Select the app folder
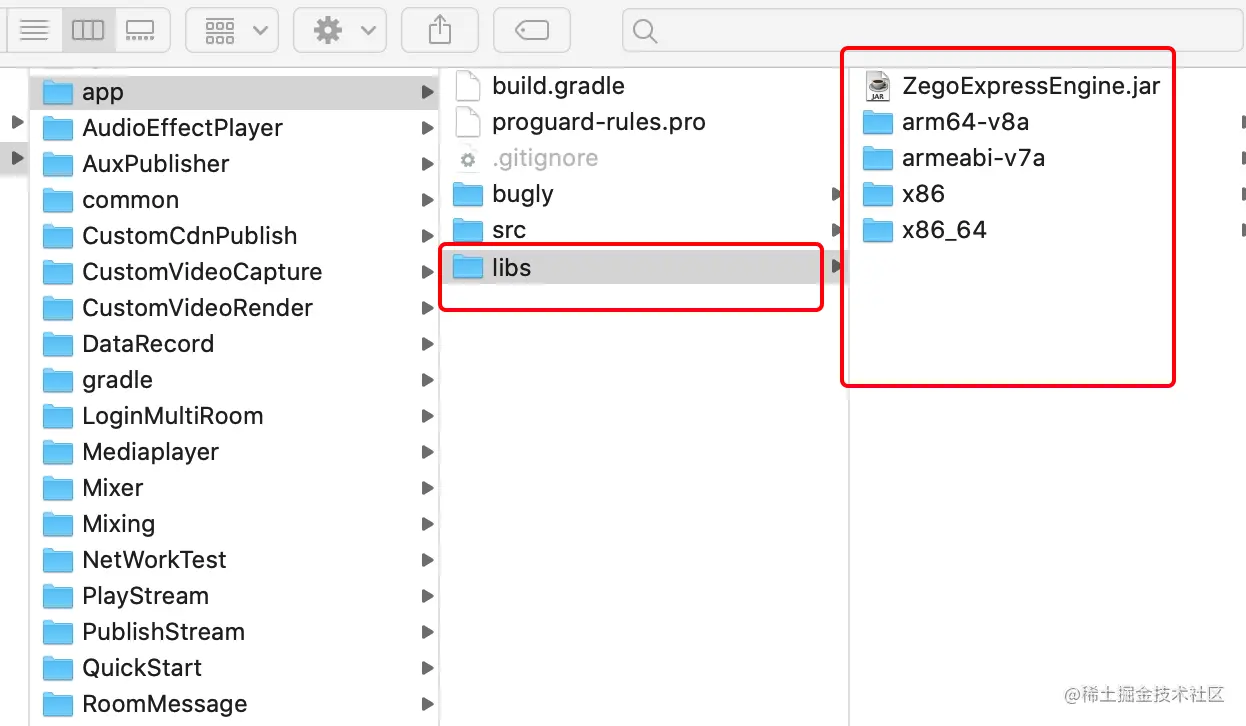The width and height of the screenshot is (1246, 726). tap(235, 92)
